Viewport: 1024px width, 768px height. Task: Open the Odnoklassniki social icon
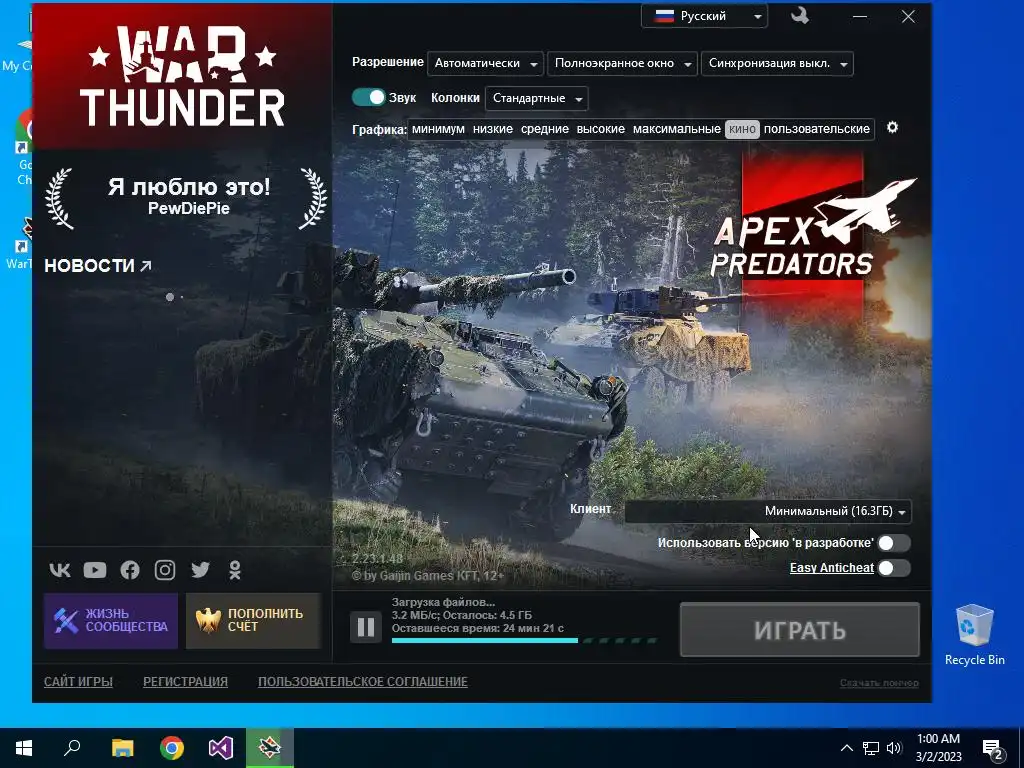235,570
